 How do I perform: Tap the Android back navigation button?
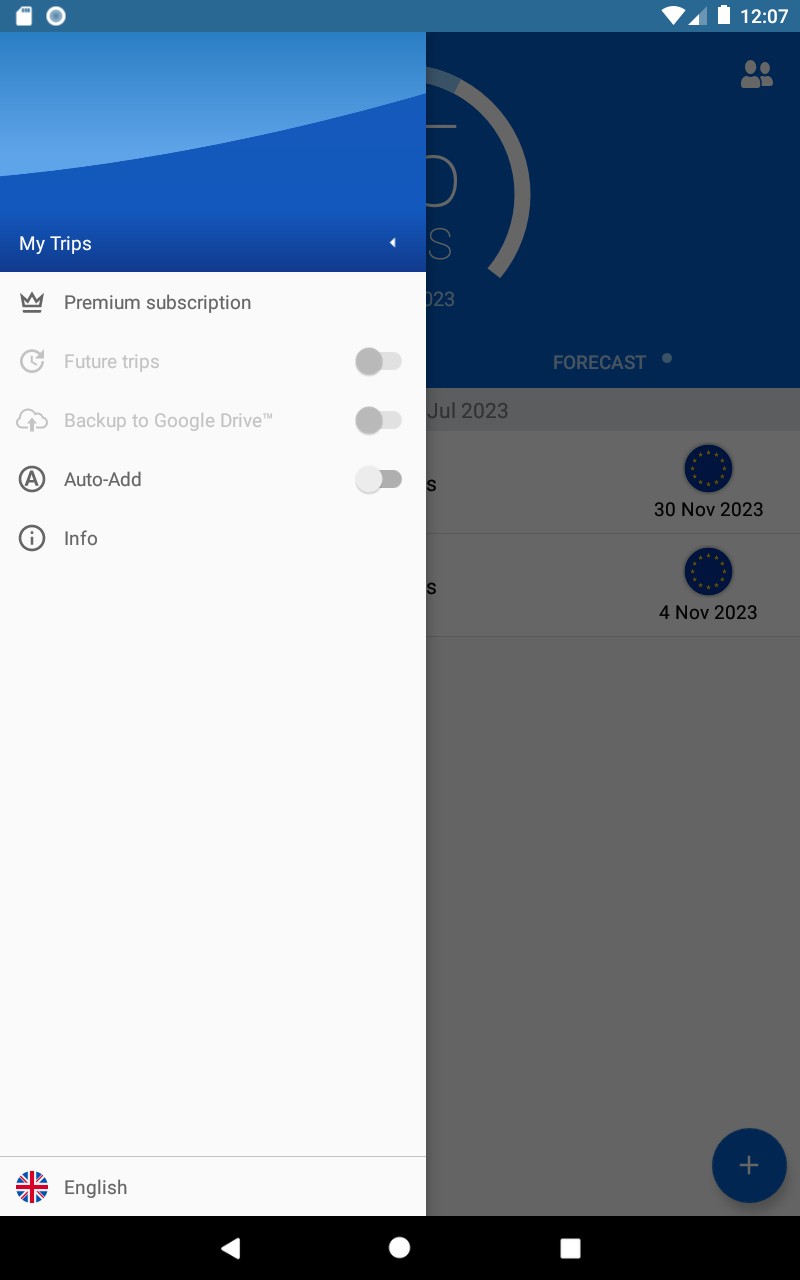pyautogui.click(x=231, y=1247)
